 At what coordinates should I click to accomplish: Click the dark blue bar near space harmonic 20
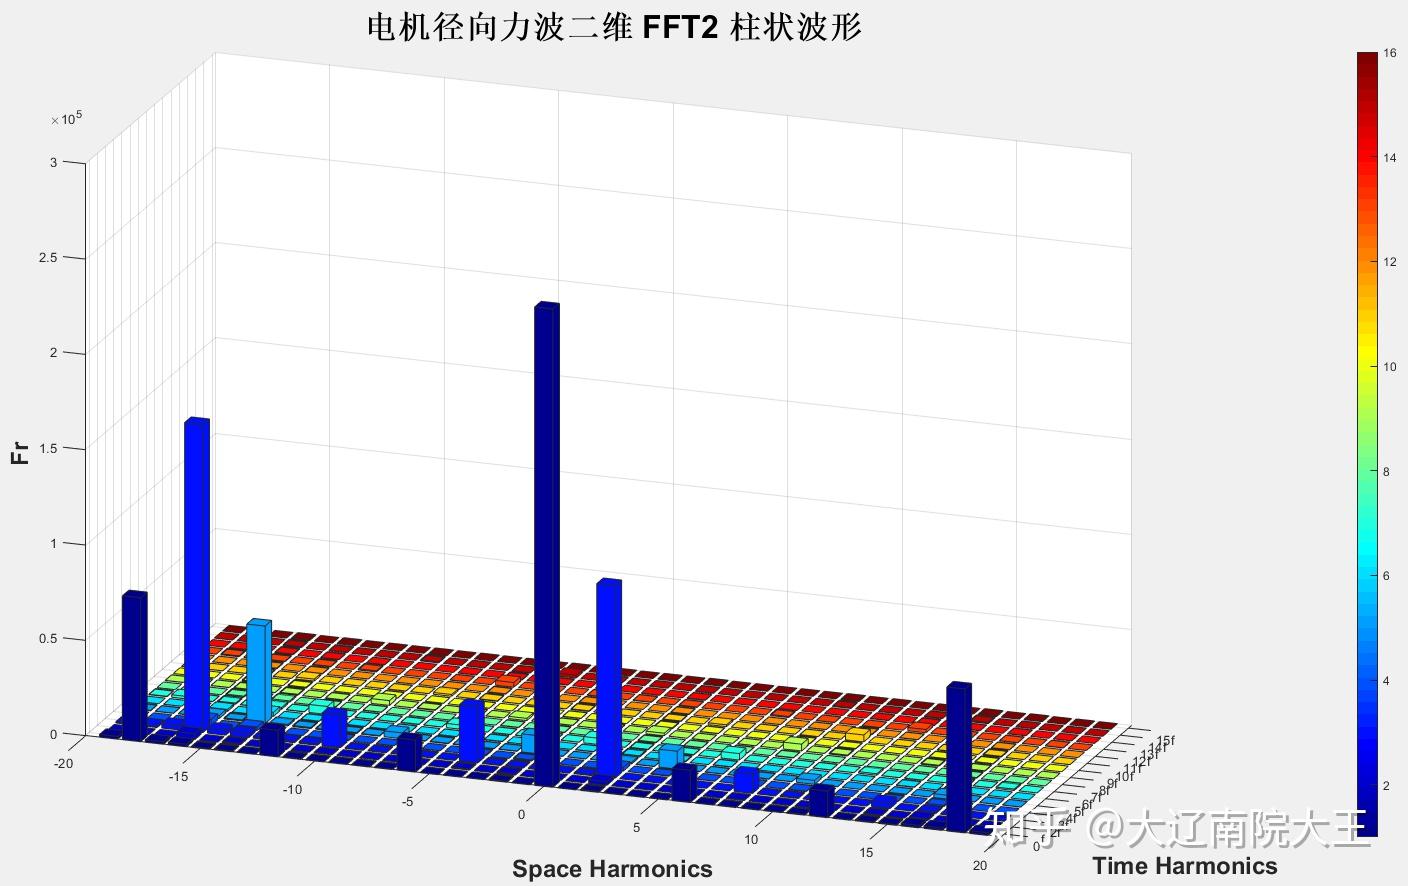pyautogui.click(x=959, y=757)
